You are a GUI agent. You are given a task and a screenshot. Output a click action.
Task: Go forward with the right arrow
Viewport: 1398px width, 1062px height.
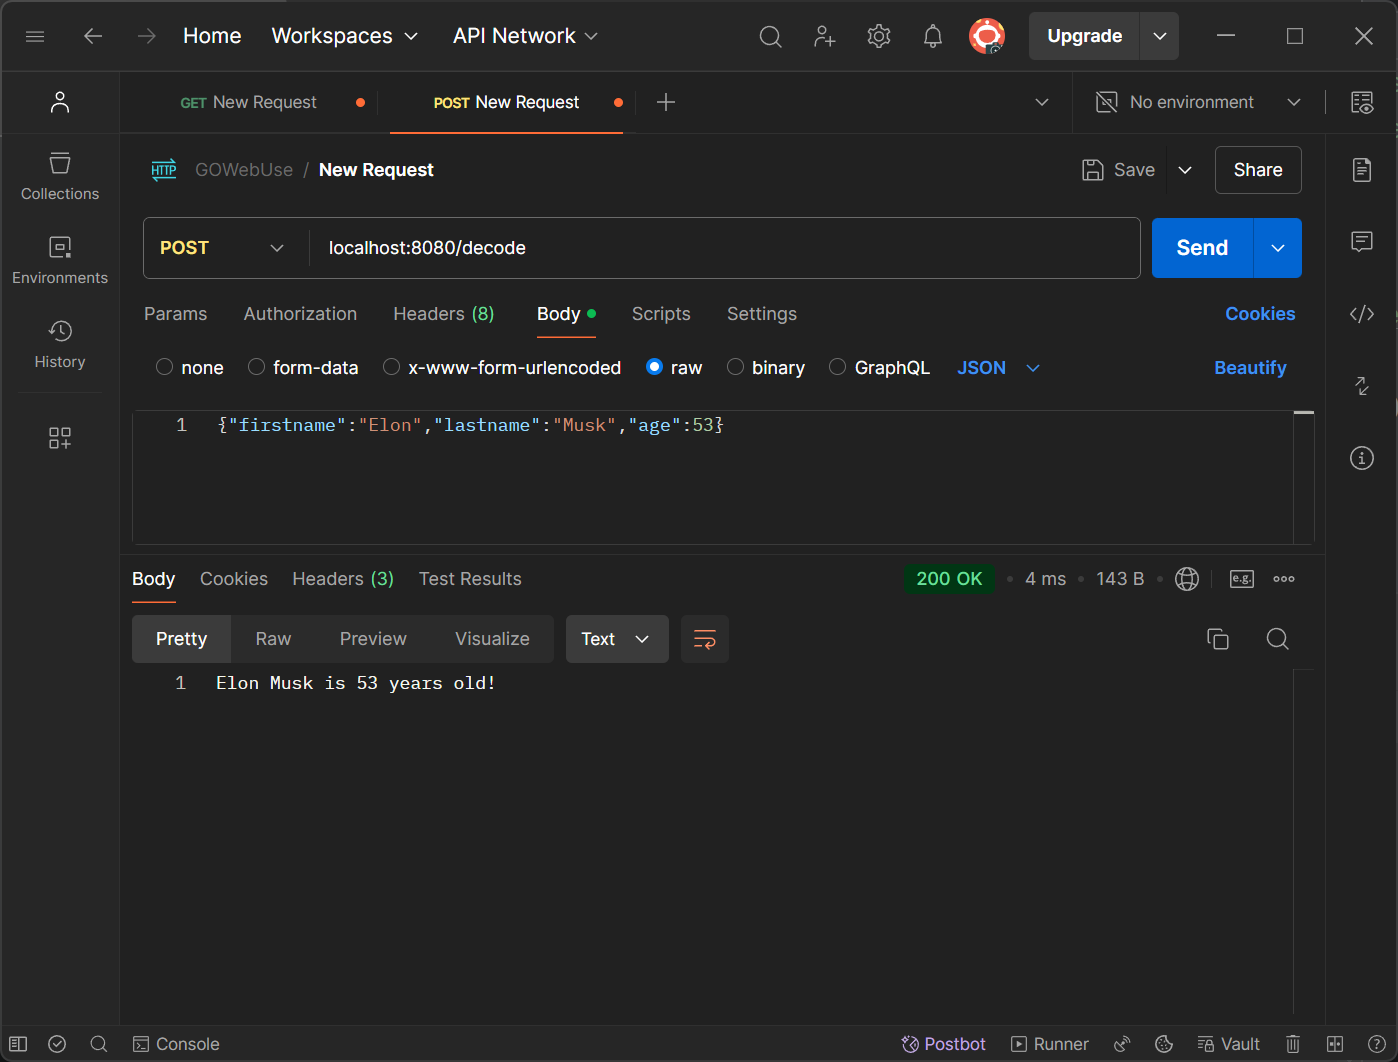click(147, 36)
